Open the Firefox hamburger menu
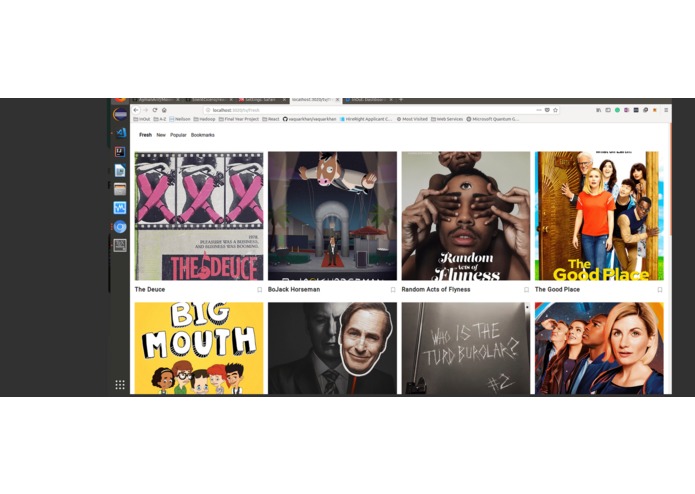695x494 pixels. [666, 110]
